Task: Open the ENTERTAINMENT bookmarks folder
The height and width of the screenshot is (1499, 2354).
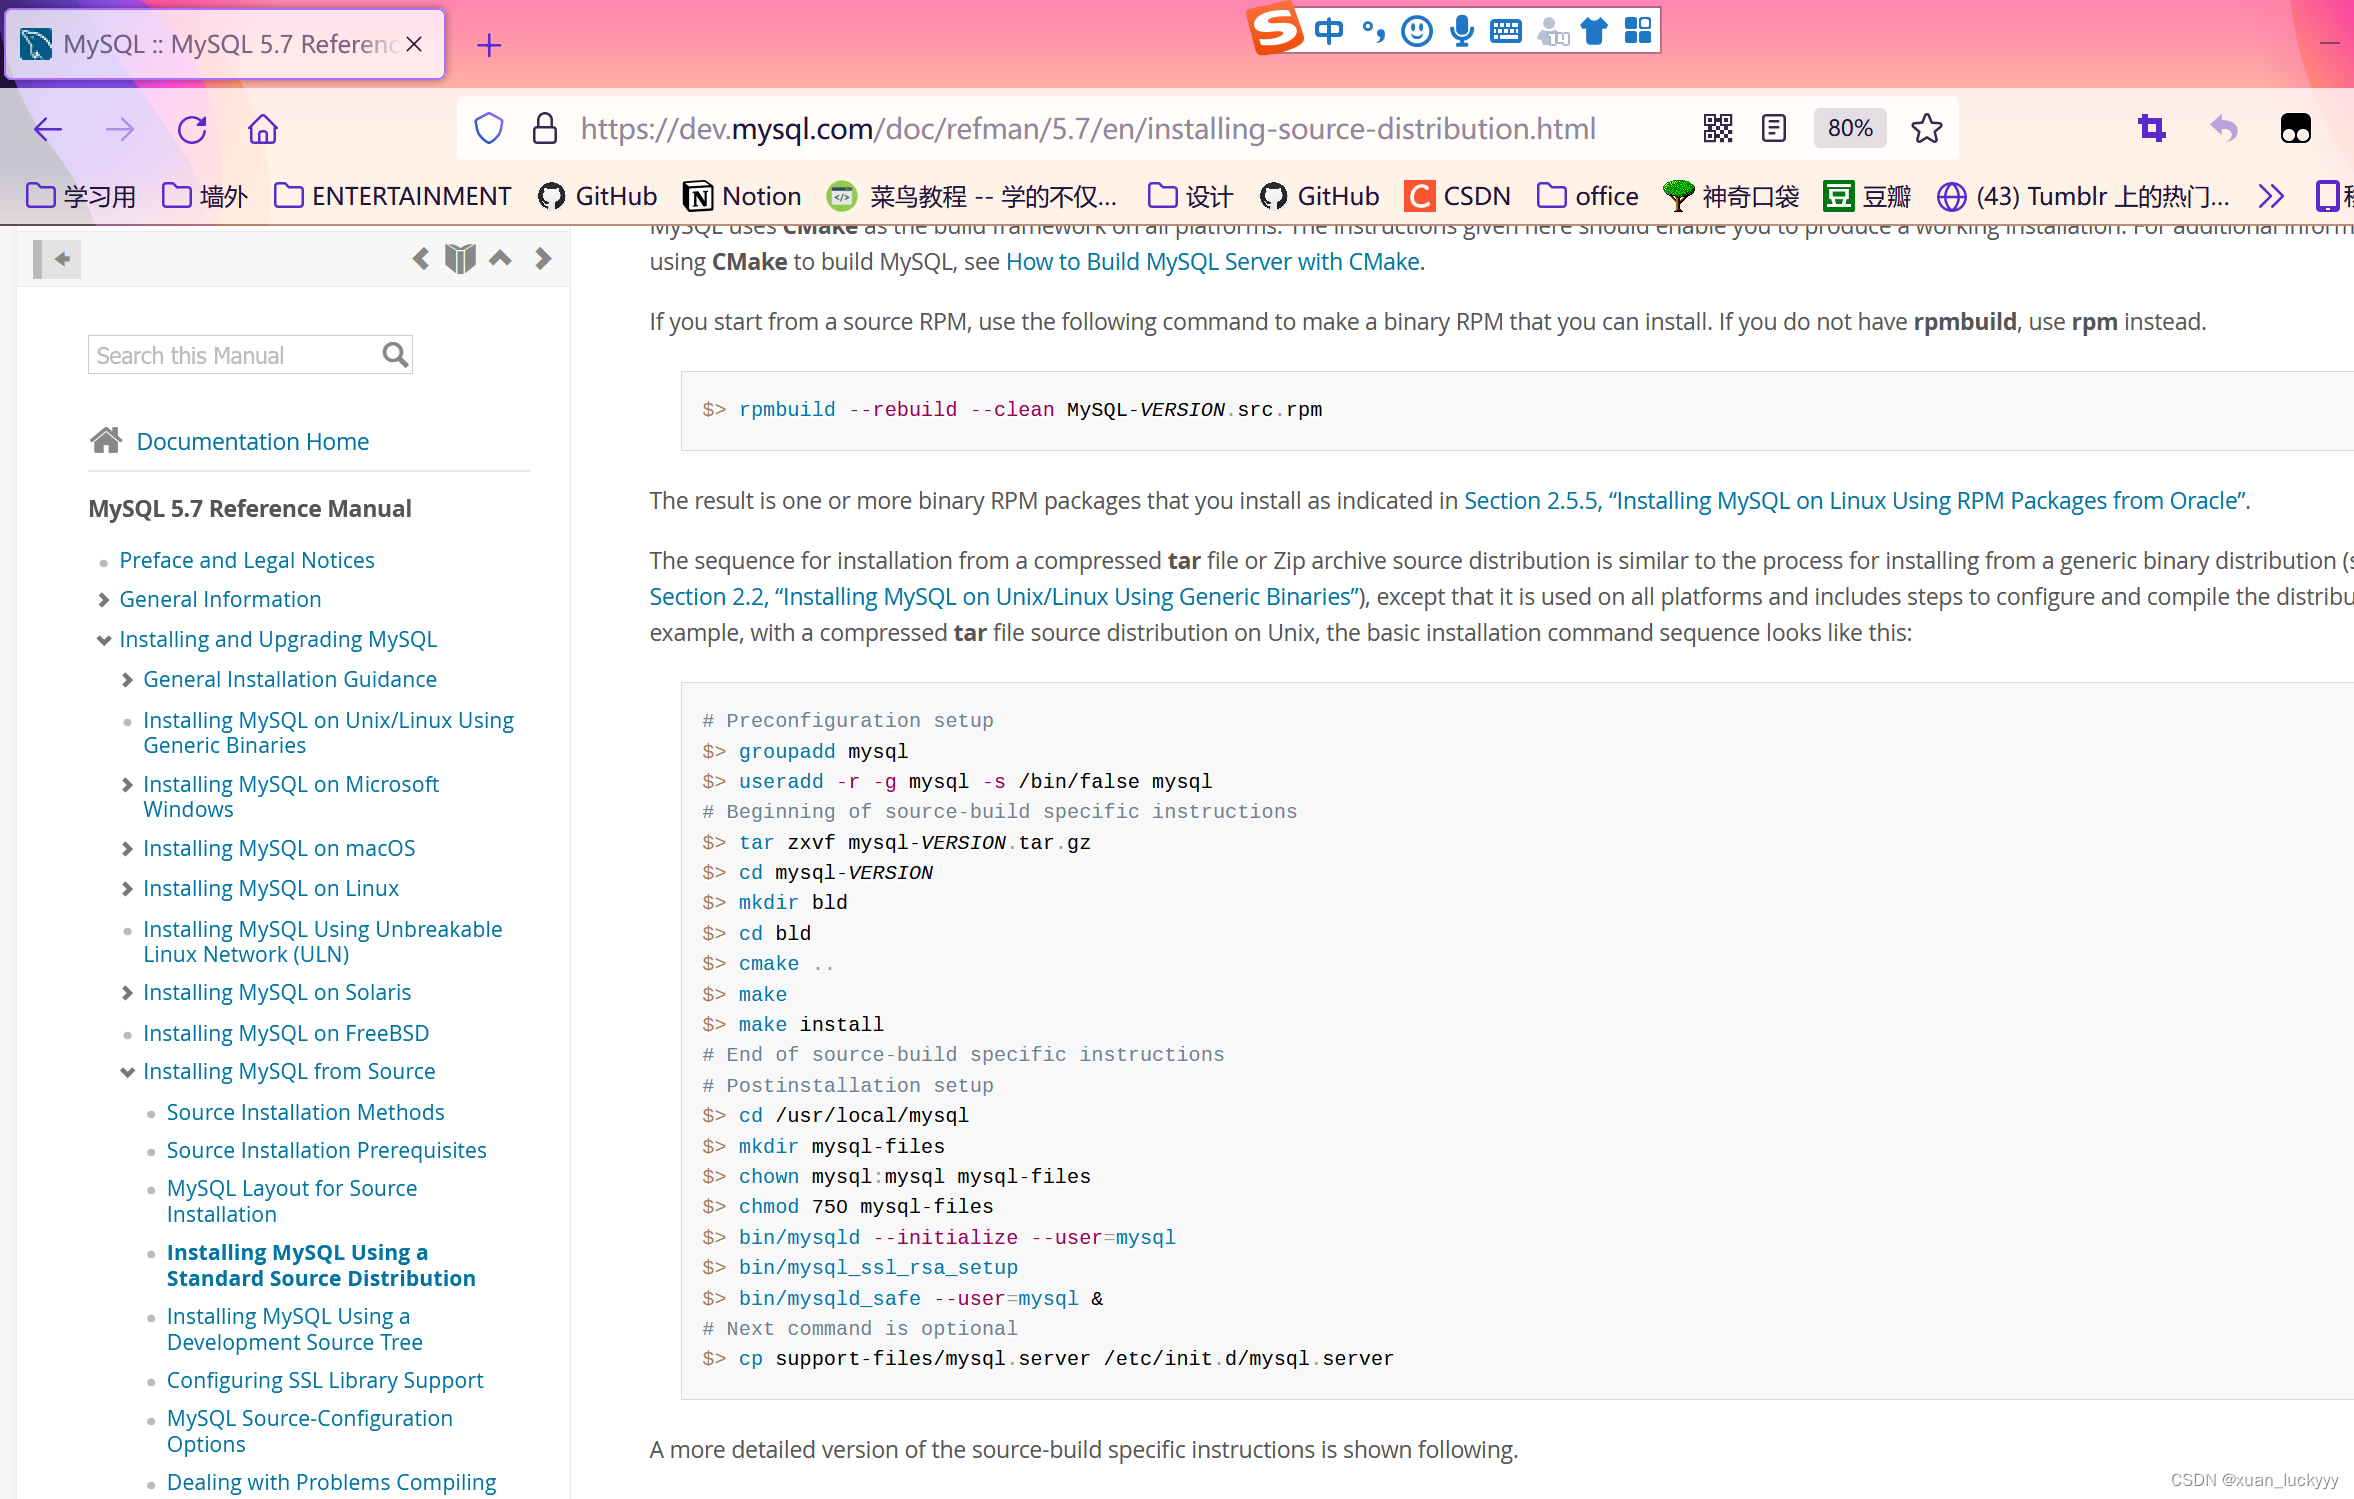Action: pyautogui.click(x=393, y=196)
